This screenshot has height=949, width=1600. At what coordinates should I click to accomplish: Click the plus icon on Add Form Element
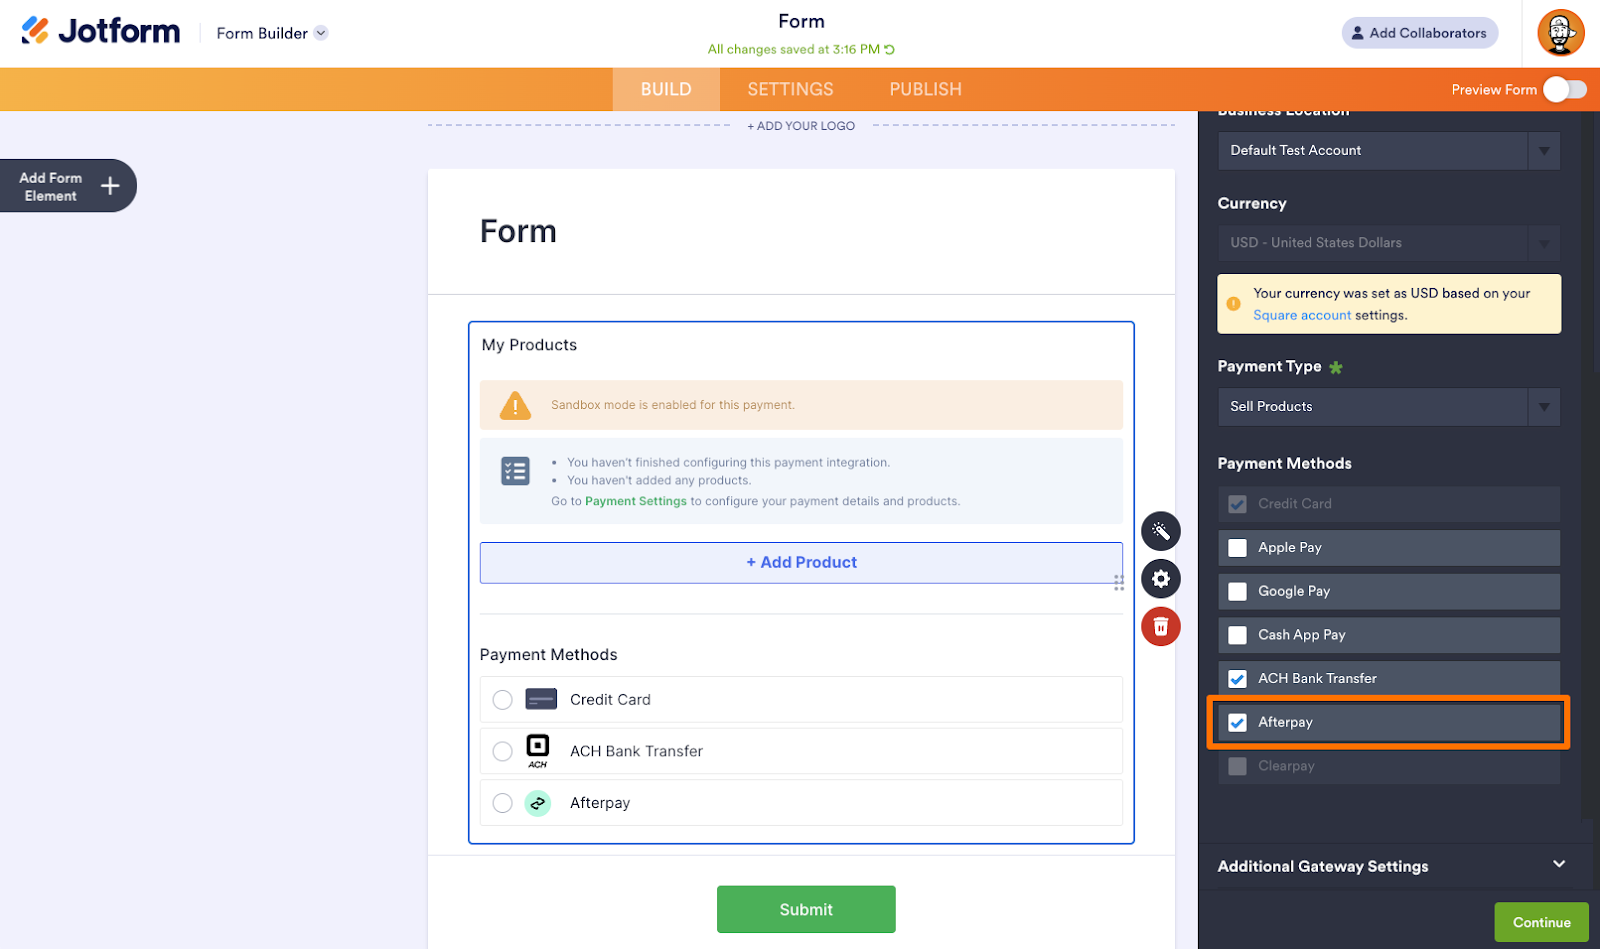(110, 186)
